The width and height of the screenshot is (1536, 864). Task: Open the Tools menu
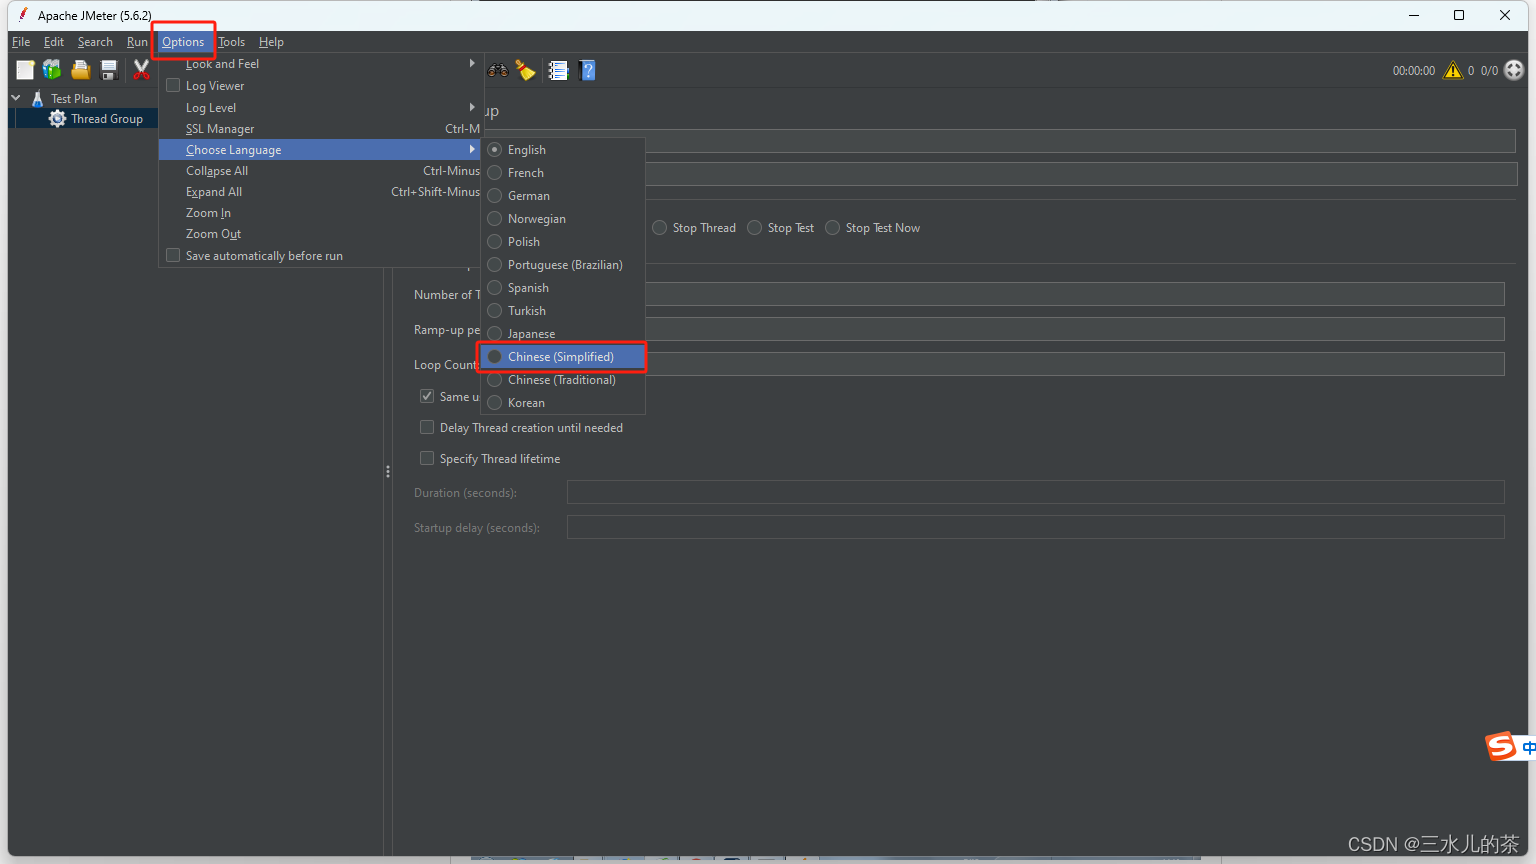[x=231, y=41]
